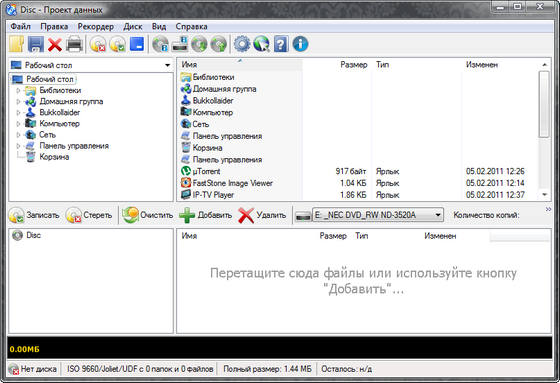Viewport: 560px width, 383px height.
Task: Click the blue floppy Save project icon
Action: click(36, 44)
